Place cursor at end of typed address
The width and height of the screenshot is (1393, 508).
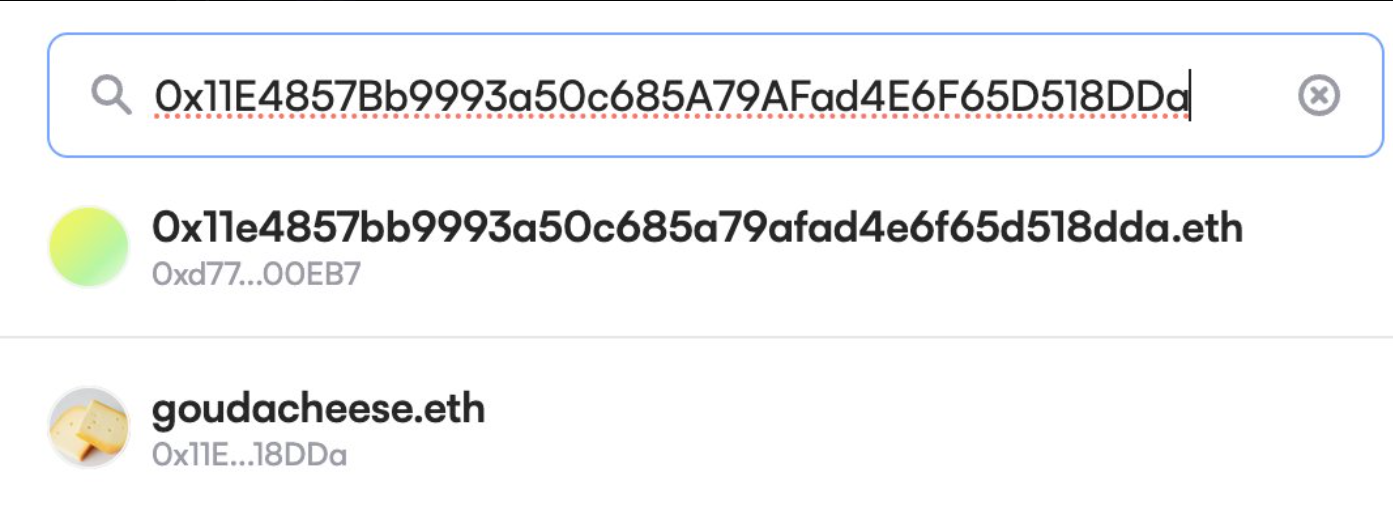pos(1188,97)
